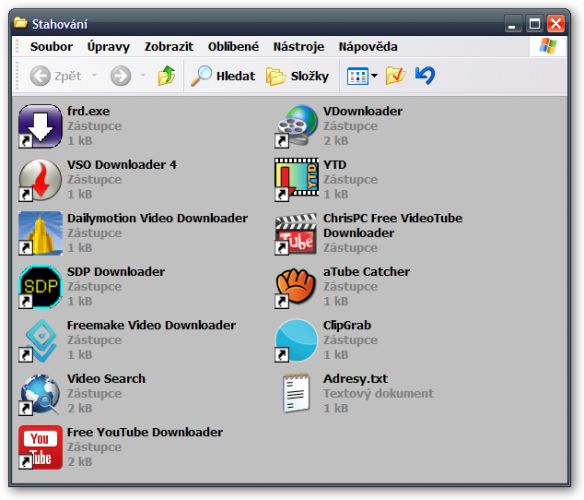The image size is (584, 500).
Task: Click the YTD label text
Action: point(335,165)
